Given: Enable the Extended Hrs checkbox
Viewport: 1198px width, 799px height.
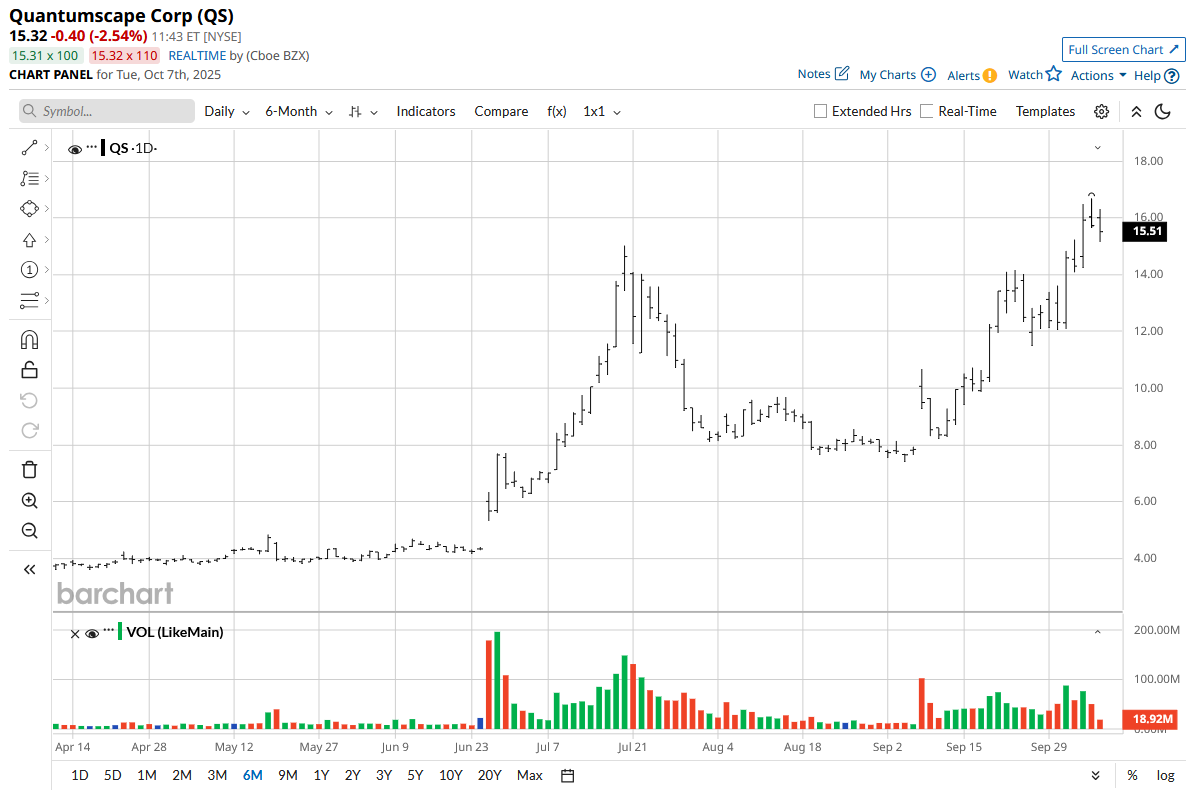Looking at the screenshot, I should tap(821, 112).
